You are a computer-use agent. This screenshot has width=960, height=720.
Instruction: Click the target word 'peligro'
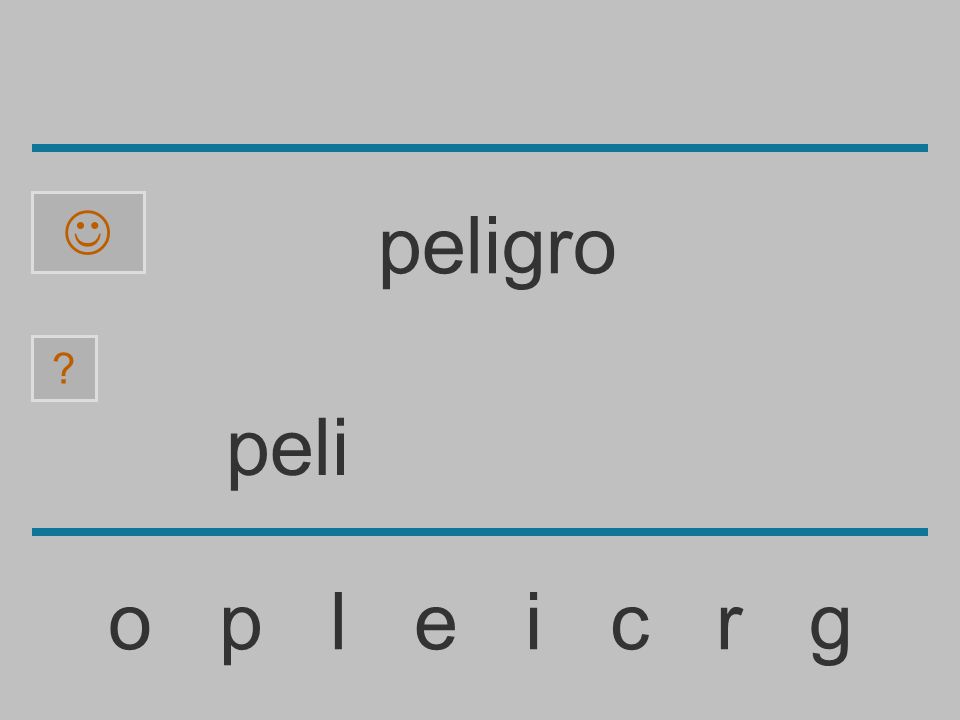tap(497, 251)
